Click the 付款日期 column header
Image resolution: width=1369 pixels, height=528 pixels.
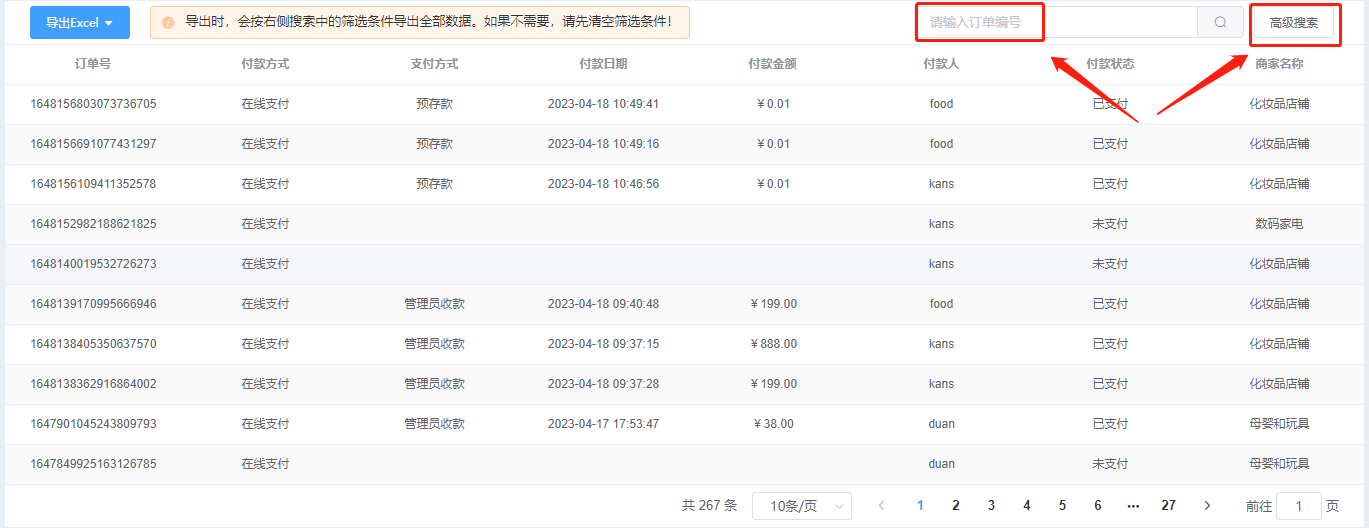pos(604,64)
